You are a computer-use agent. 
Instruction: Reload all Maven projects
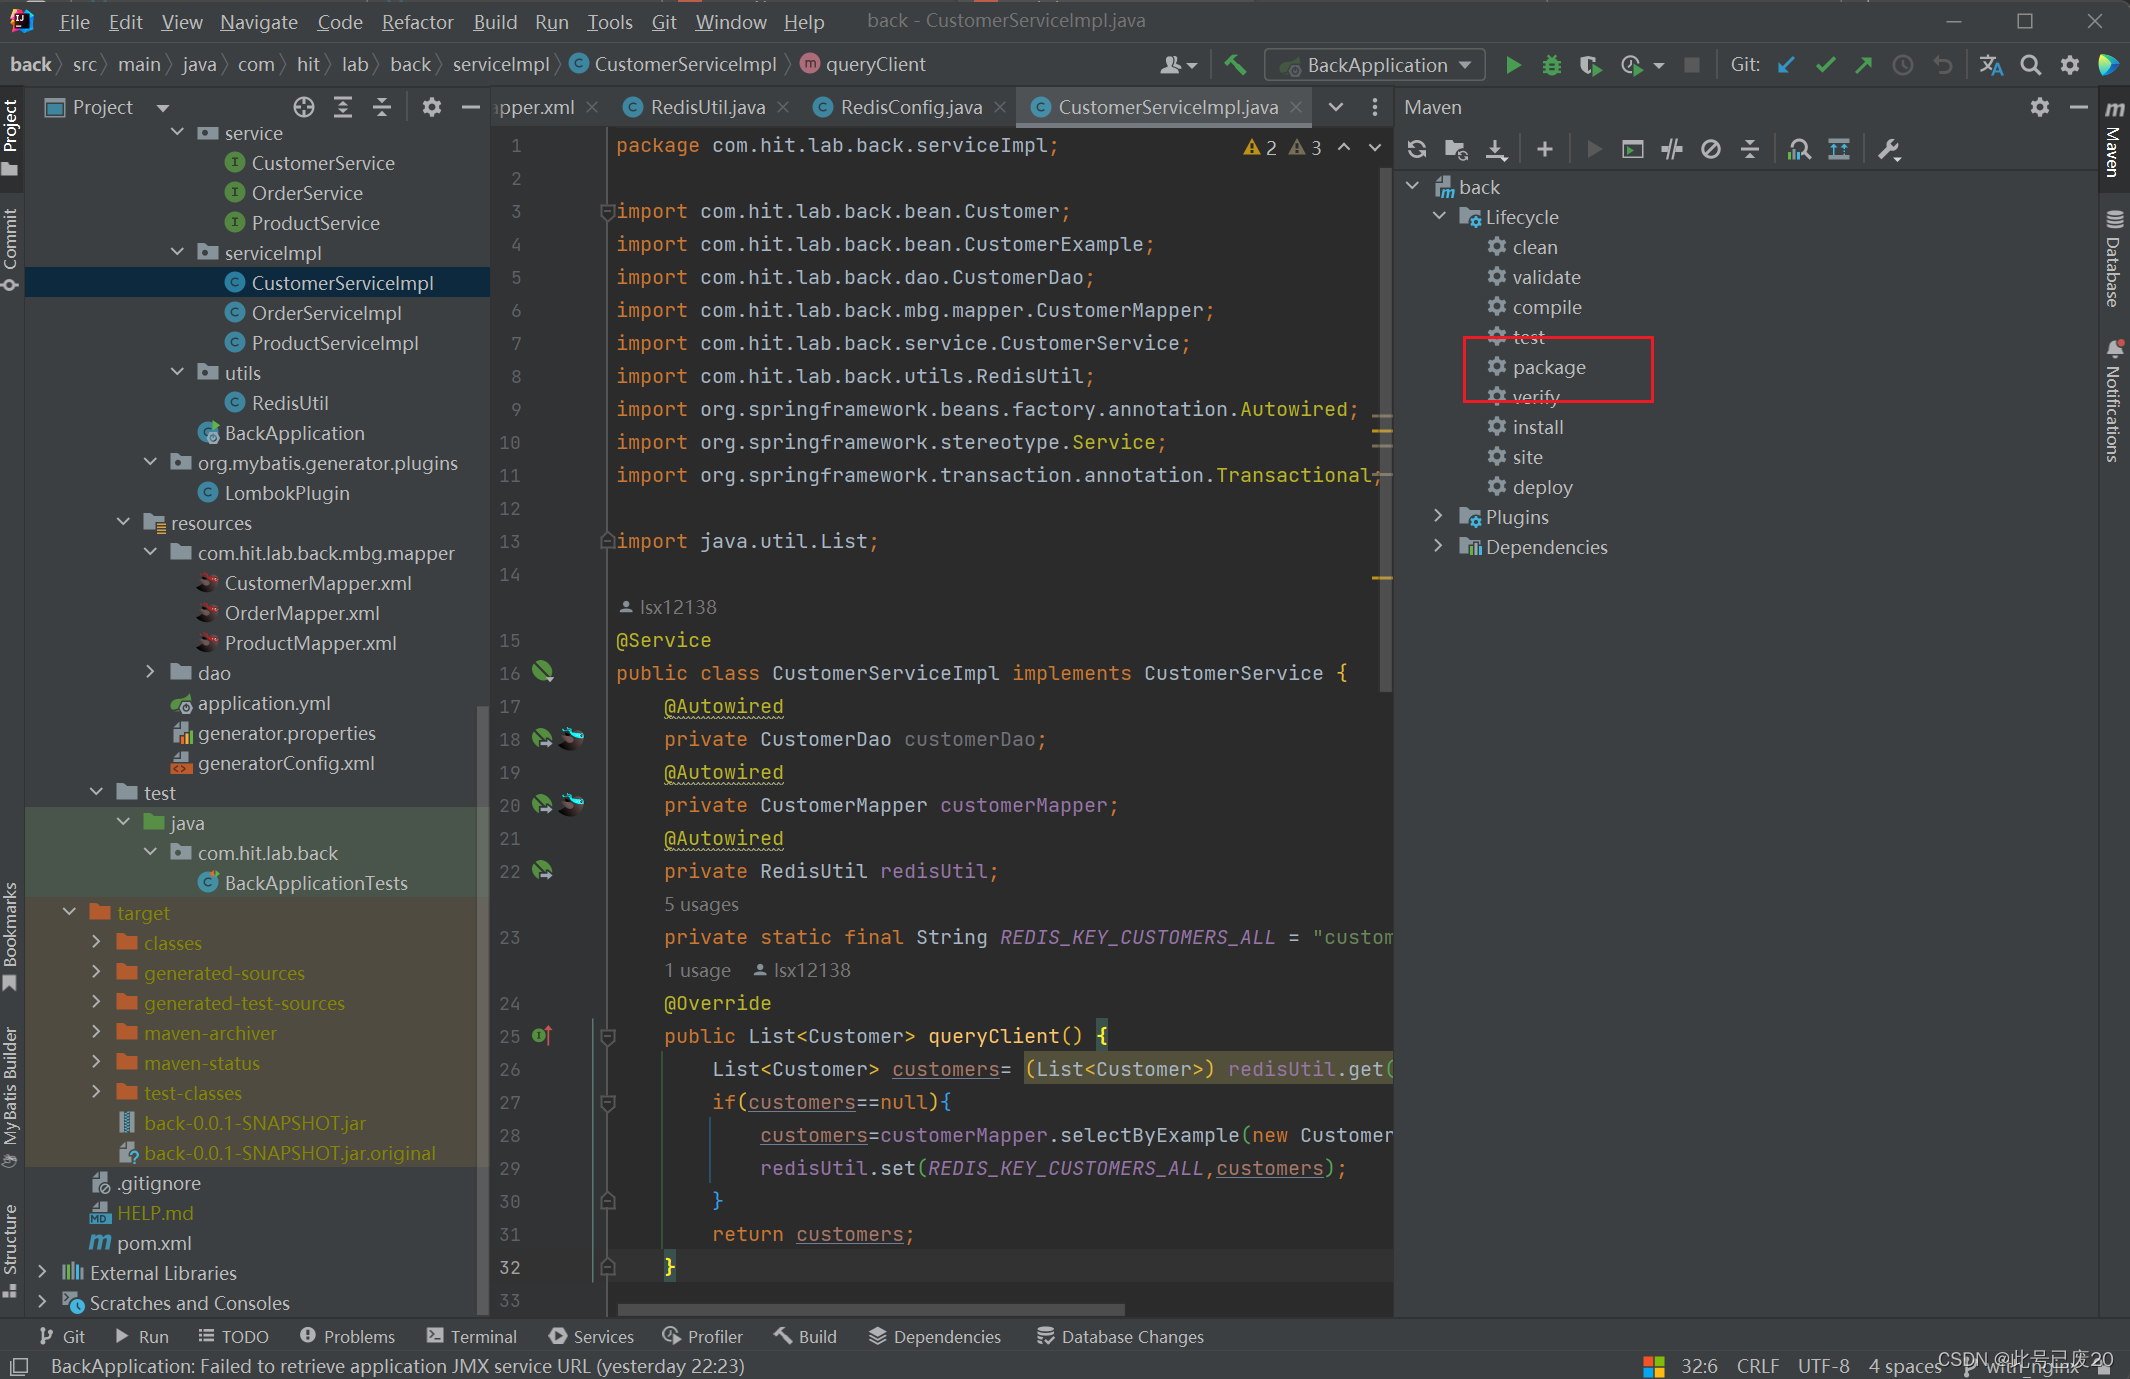click(1416, 148)
